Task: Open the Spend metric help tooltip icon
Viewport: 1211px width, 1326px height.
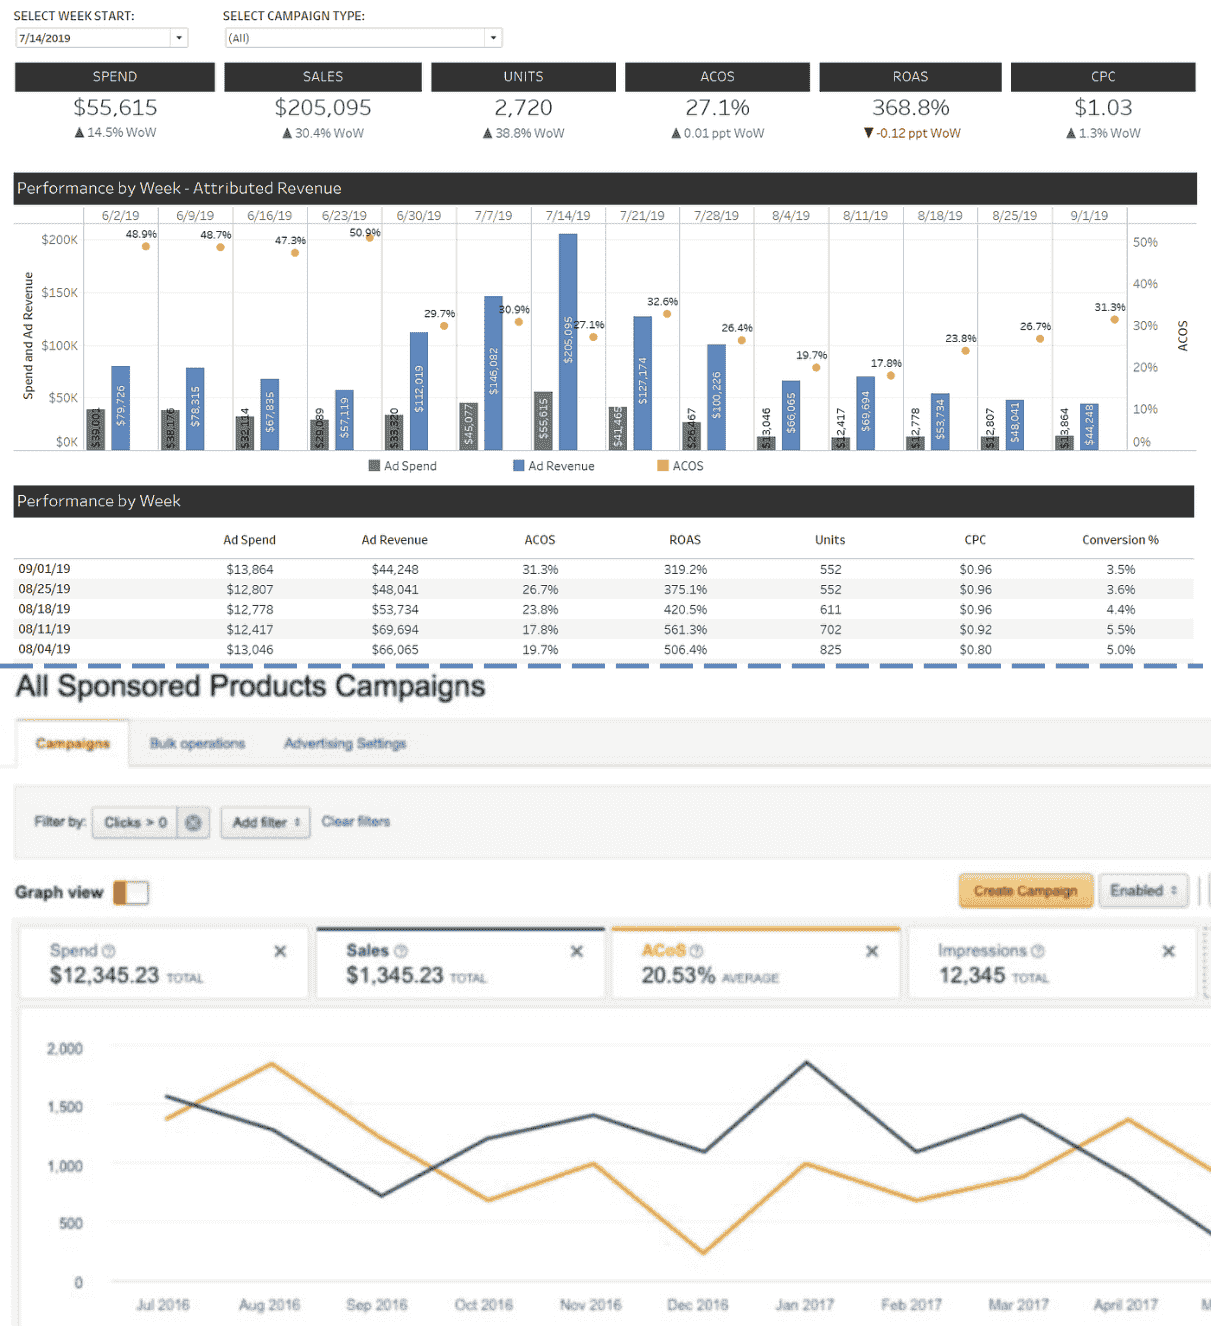Action: click(107, 950)
